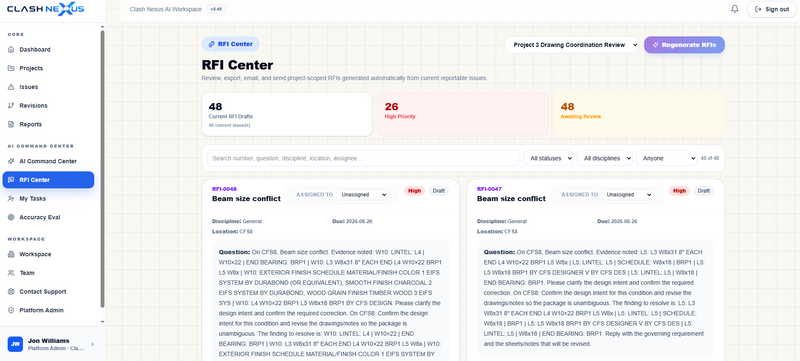Click the Accuracy Eval icon

pyautogui.click(x=11, y=217)
